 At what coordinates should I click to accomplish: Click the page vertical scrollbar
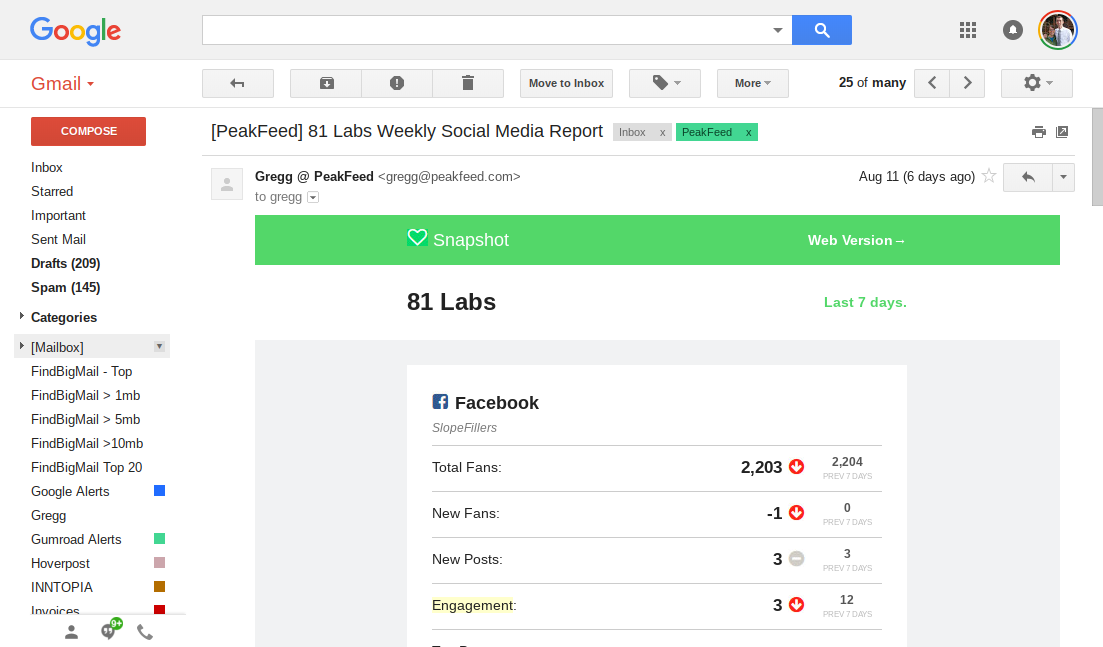pos(1097,157)
